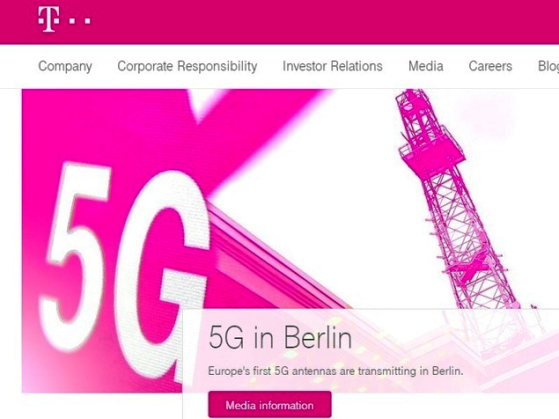Open the Company menu
The height and width of the screenshot is (419, 559).
[x=65, y=66]
